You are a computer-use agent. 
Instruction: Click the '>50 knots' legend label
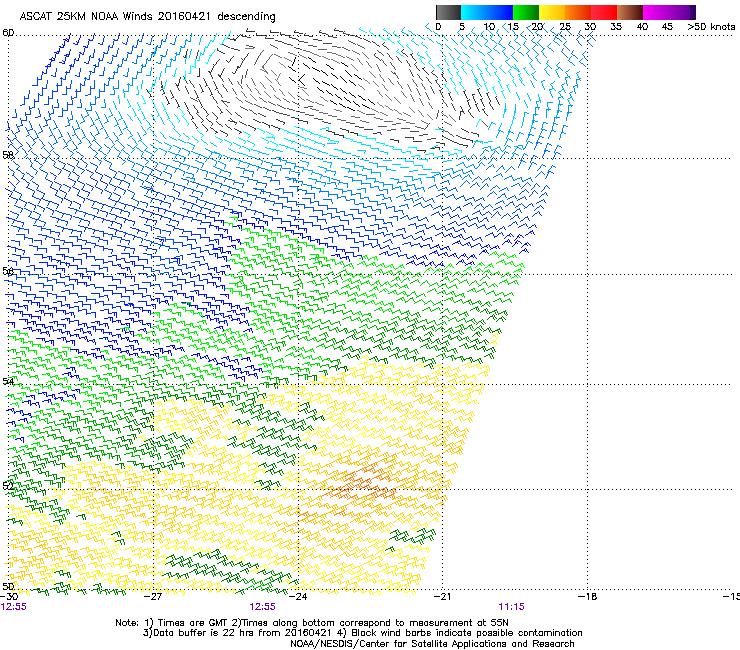(x=711, y=26)
